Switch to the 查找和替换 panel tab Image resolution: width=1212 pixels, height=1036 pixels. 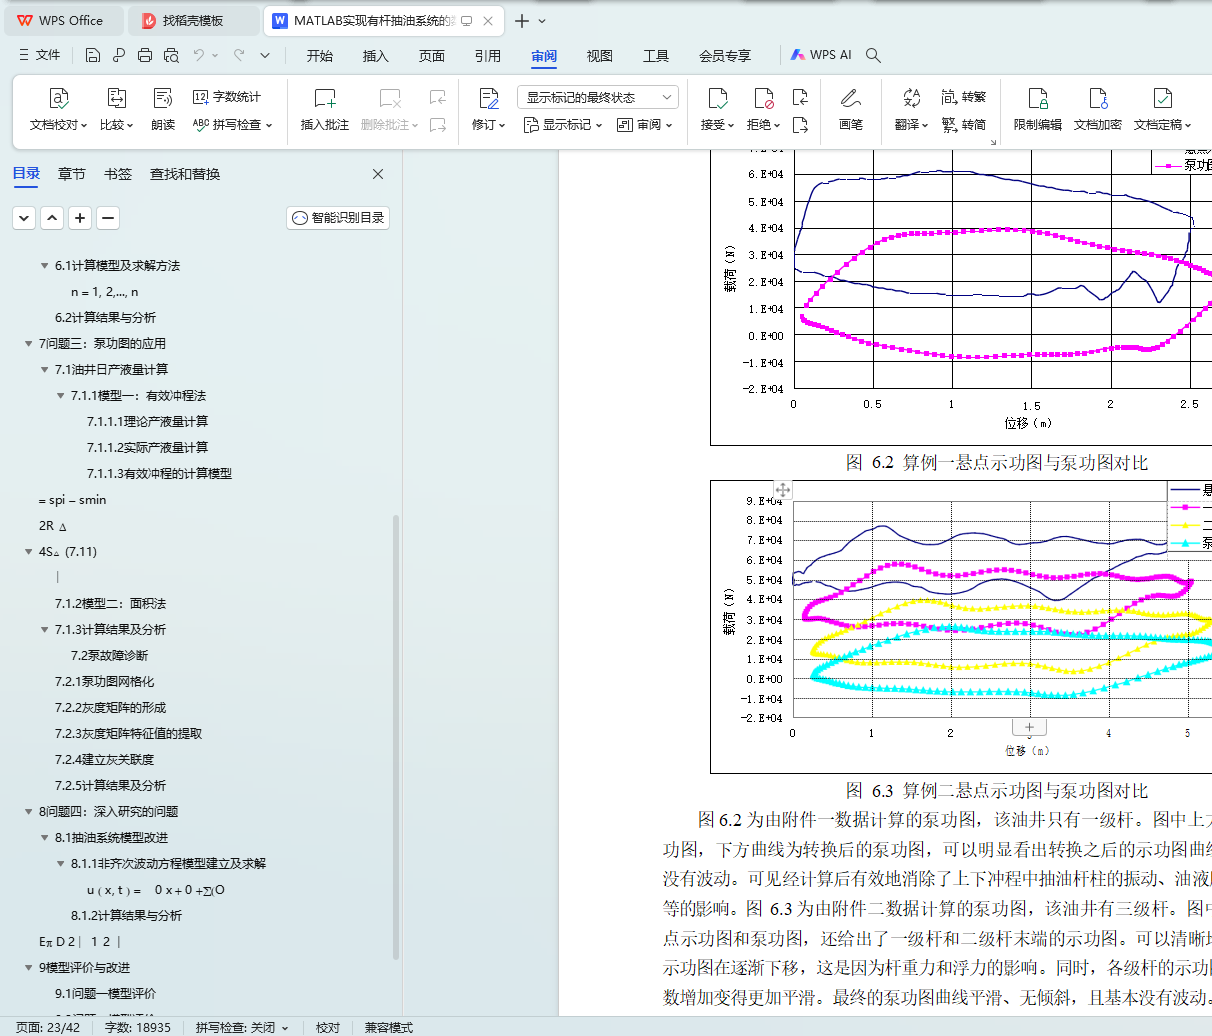click(185, 174)
